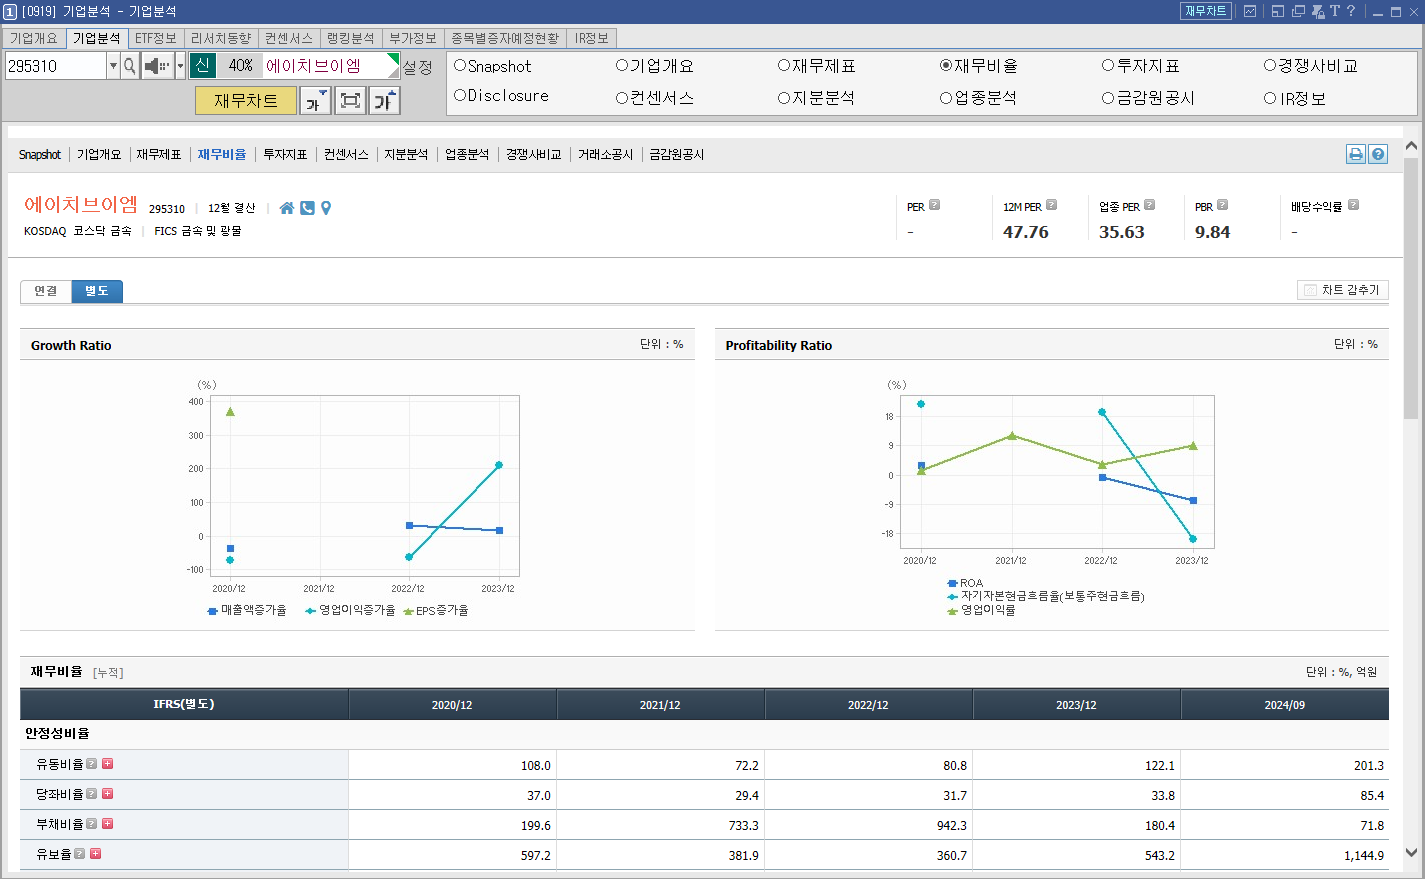Click the company homepage house icon

287,208
